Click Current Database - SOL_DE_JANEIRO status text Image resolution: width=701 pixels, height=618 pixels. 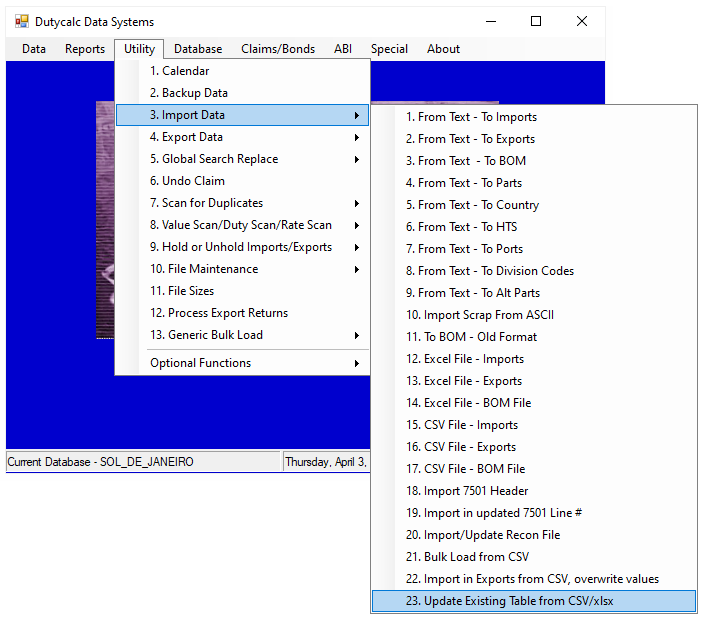(x=101, y=461)
